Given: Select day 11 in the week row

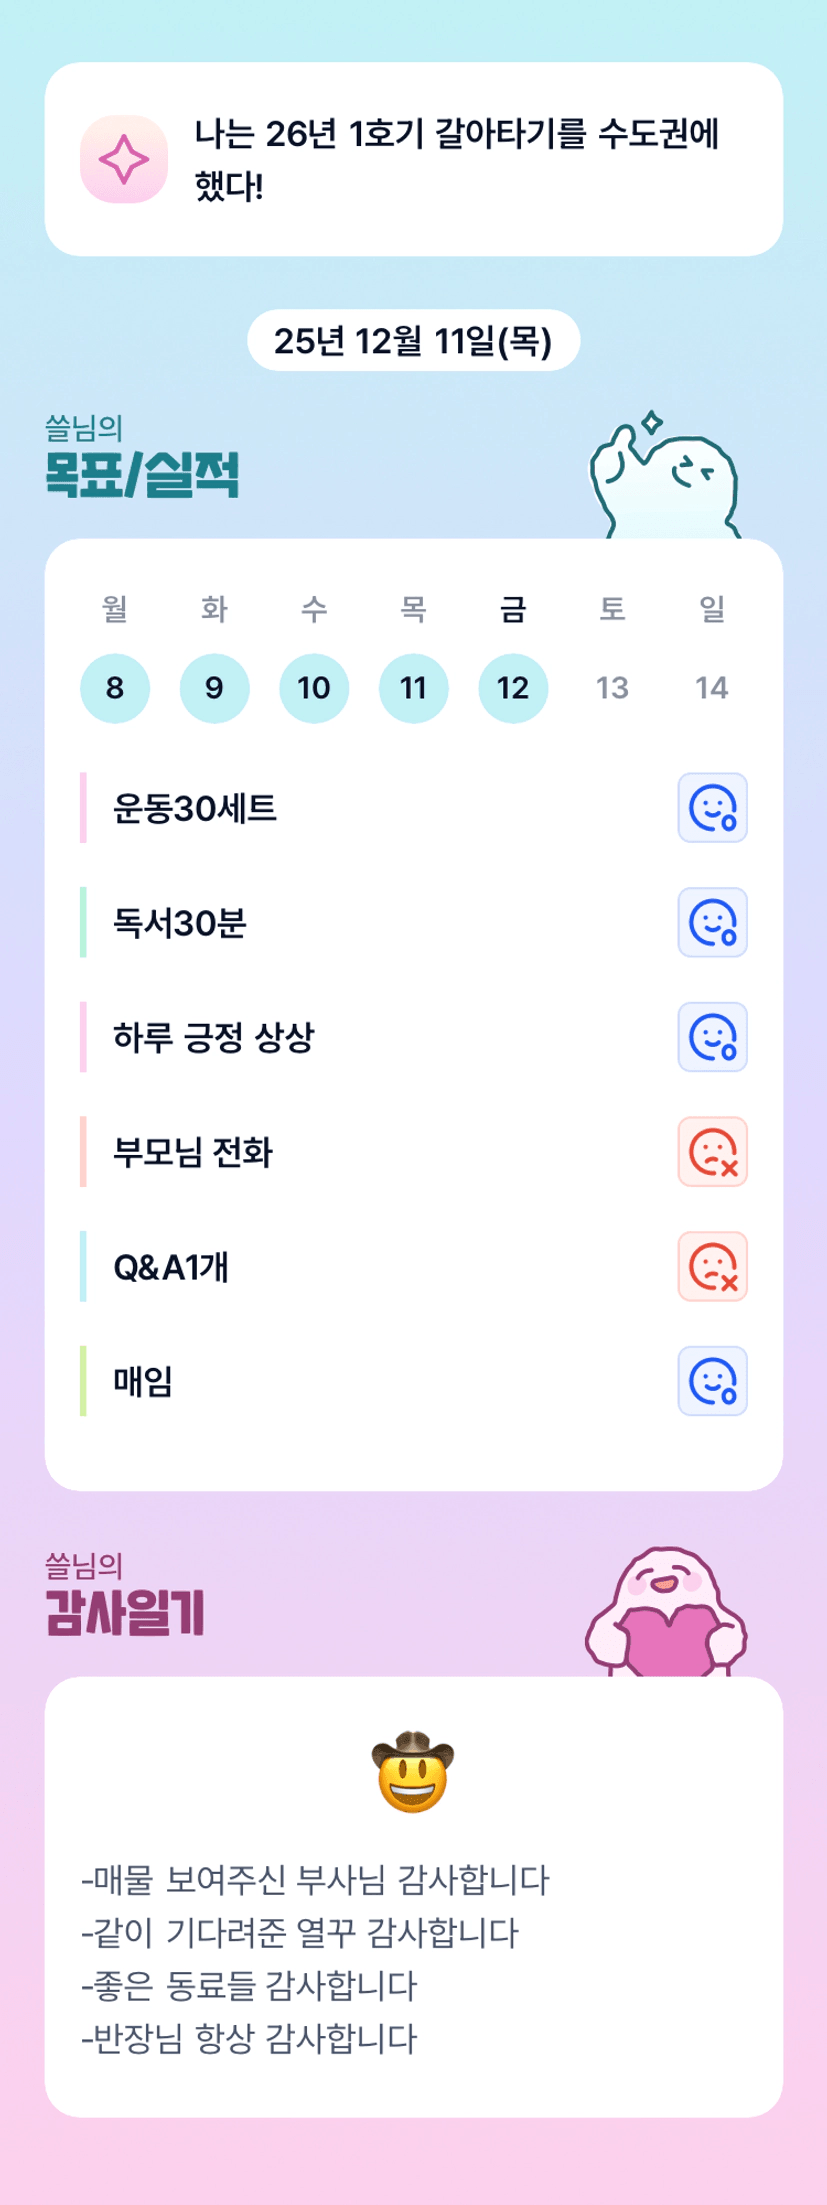Looking at the screenshot, I should 413,688.
